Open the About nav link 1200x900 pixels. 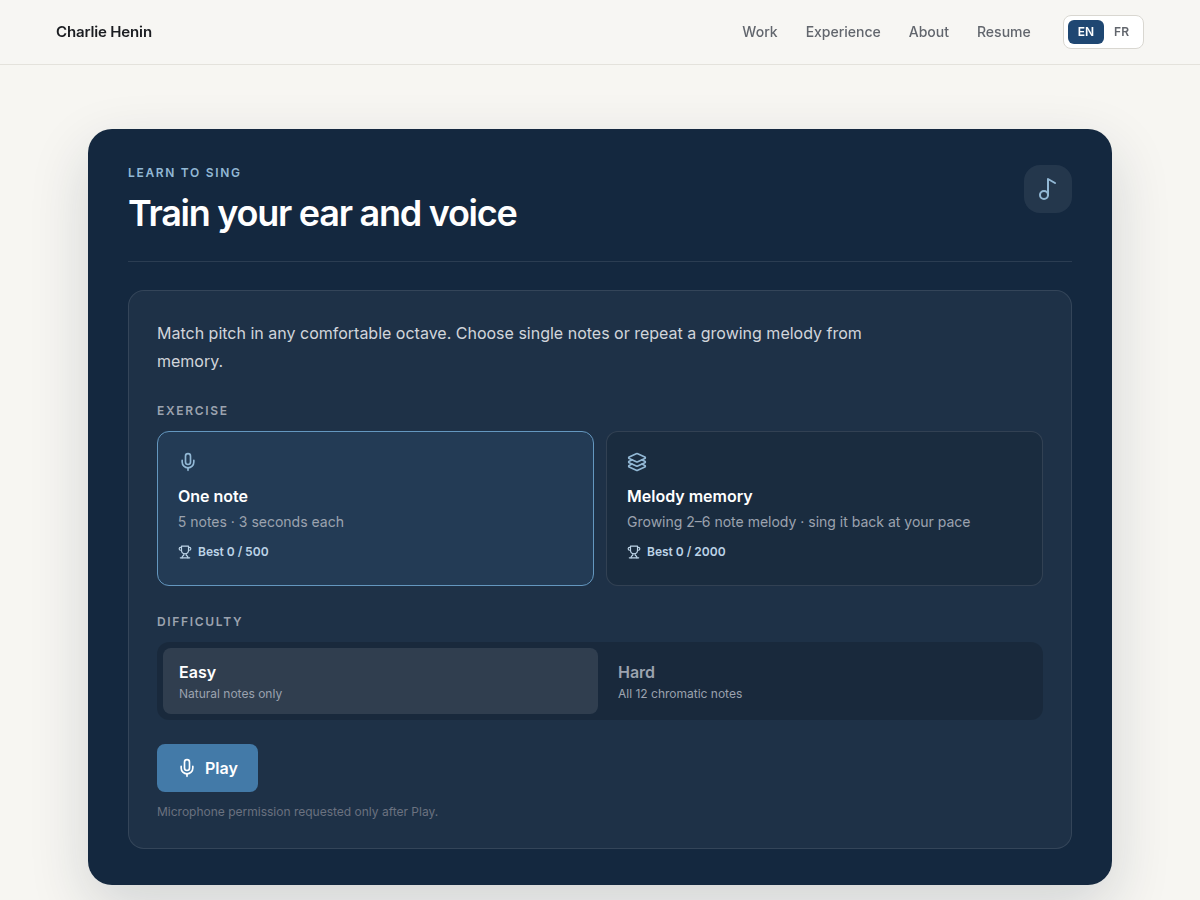[929, 32]
